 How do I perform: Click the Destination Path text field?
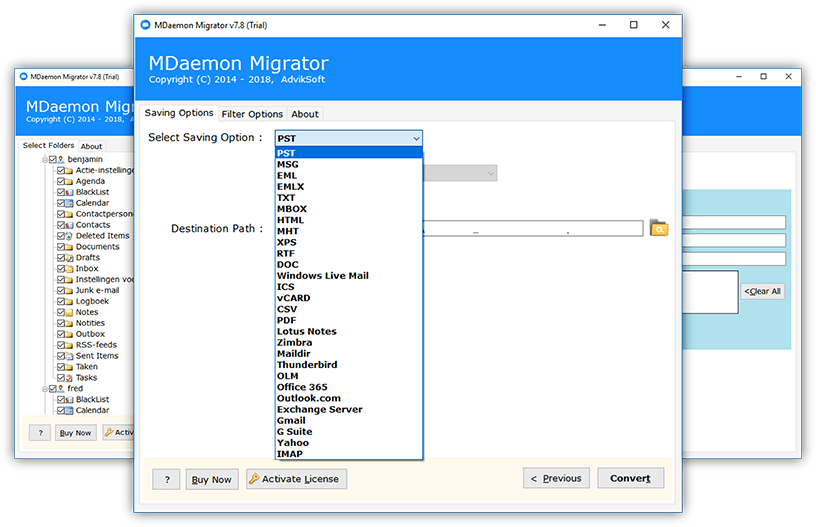[x=533, y=228]
